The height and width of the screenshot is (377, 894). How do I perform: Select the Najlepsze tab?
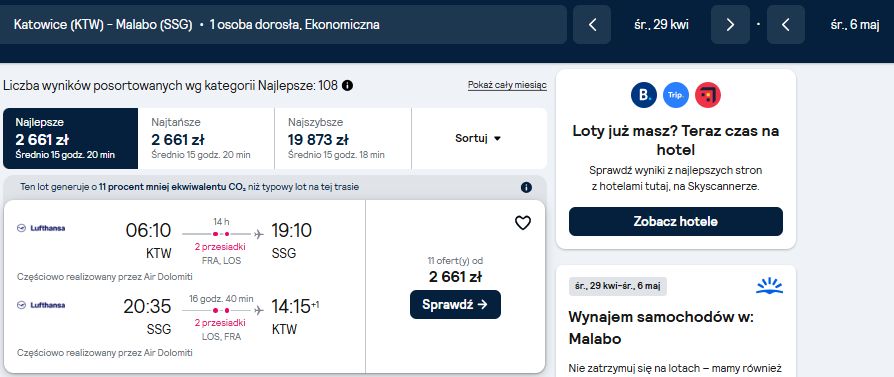pyautogui.click(x=71, y=139)
